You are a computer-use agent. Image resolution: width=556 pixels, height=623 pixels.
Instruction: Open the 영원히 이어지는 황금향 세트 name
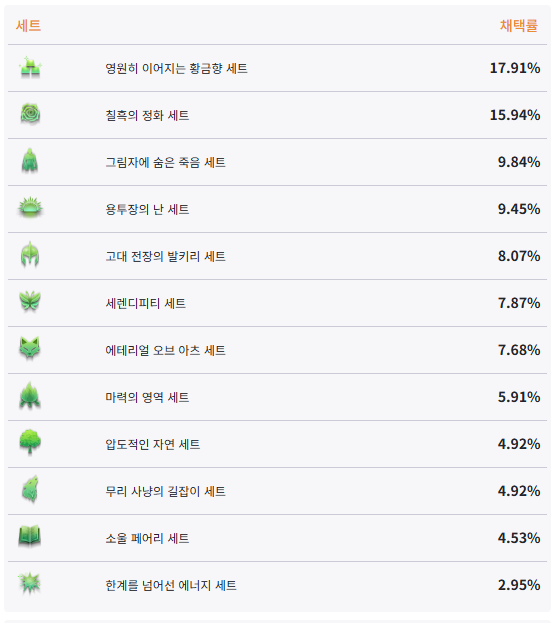[176, 68]
